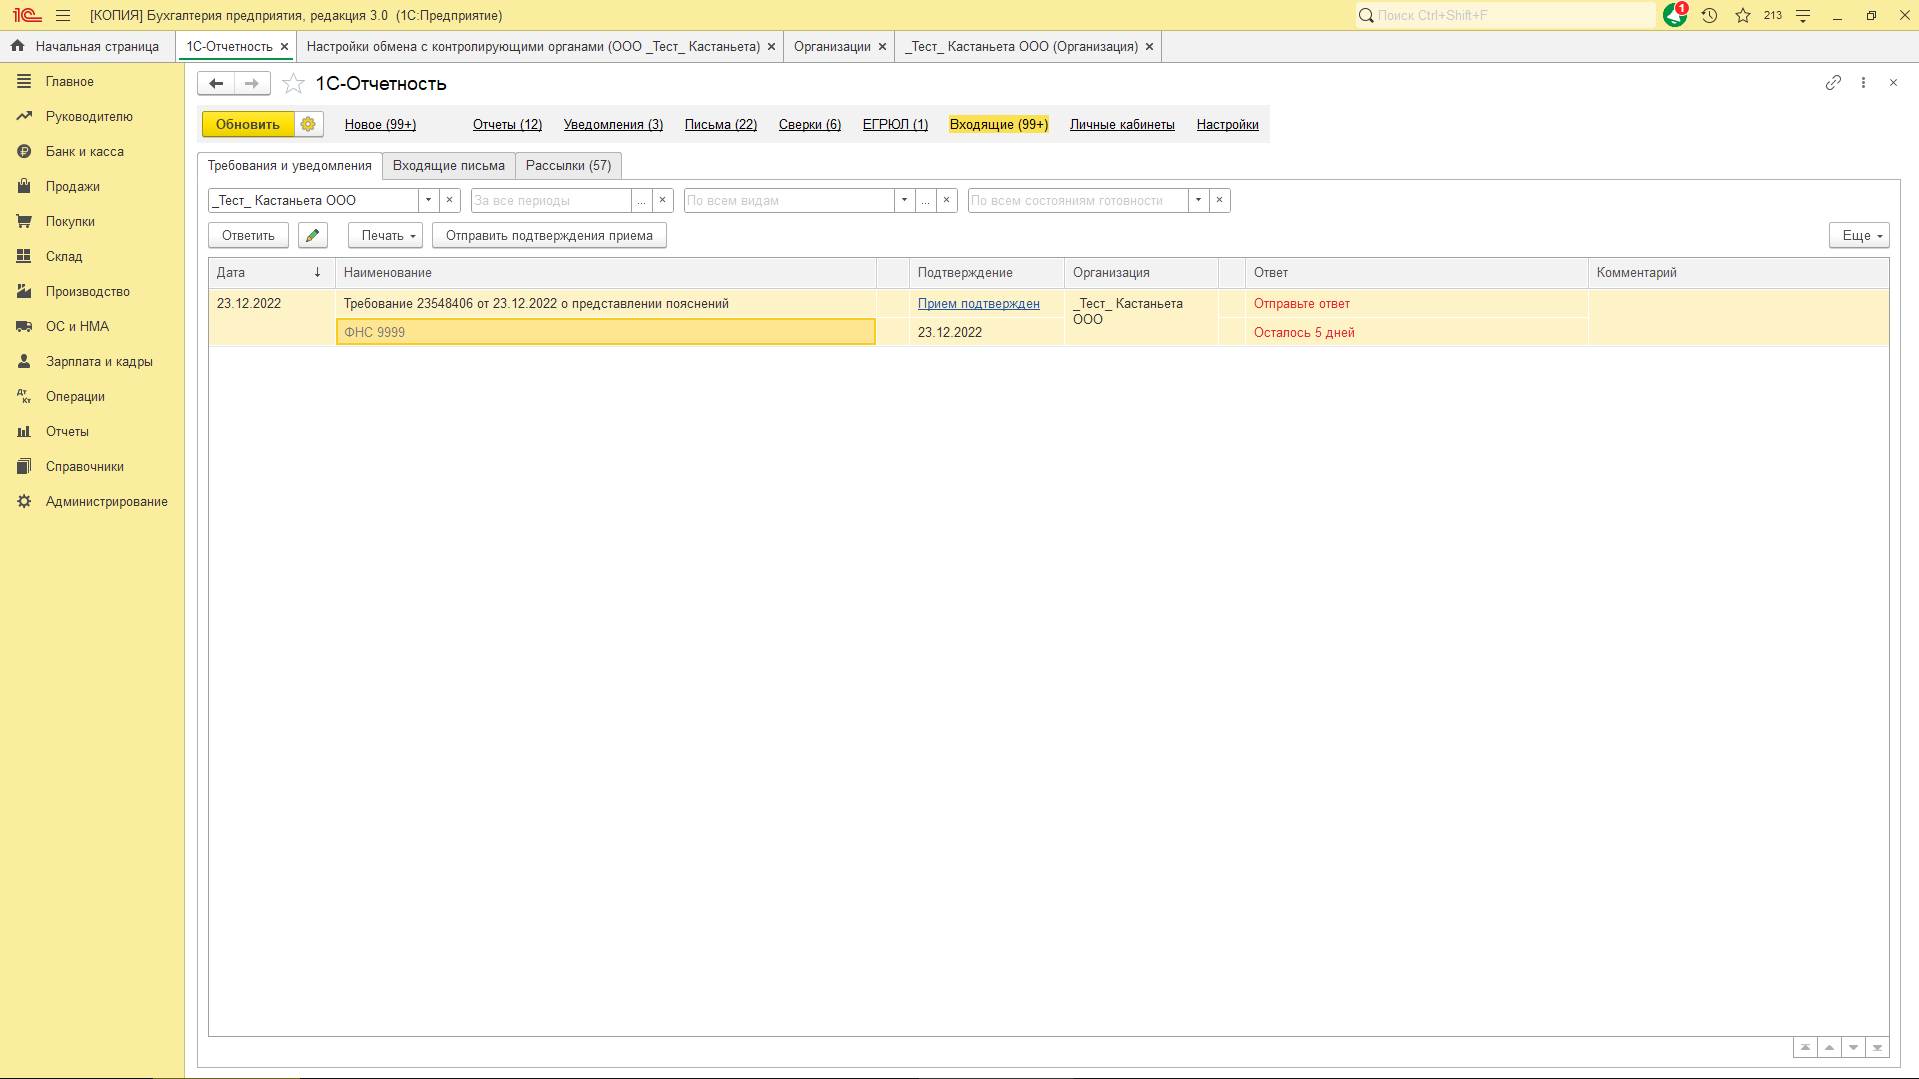This screenshot has height=1079, width=1919.
Task: Open the Уведомления (3) link
Action: (613, 124)
